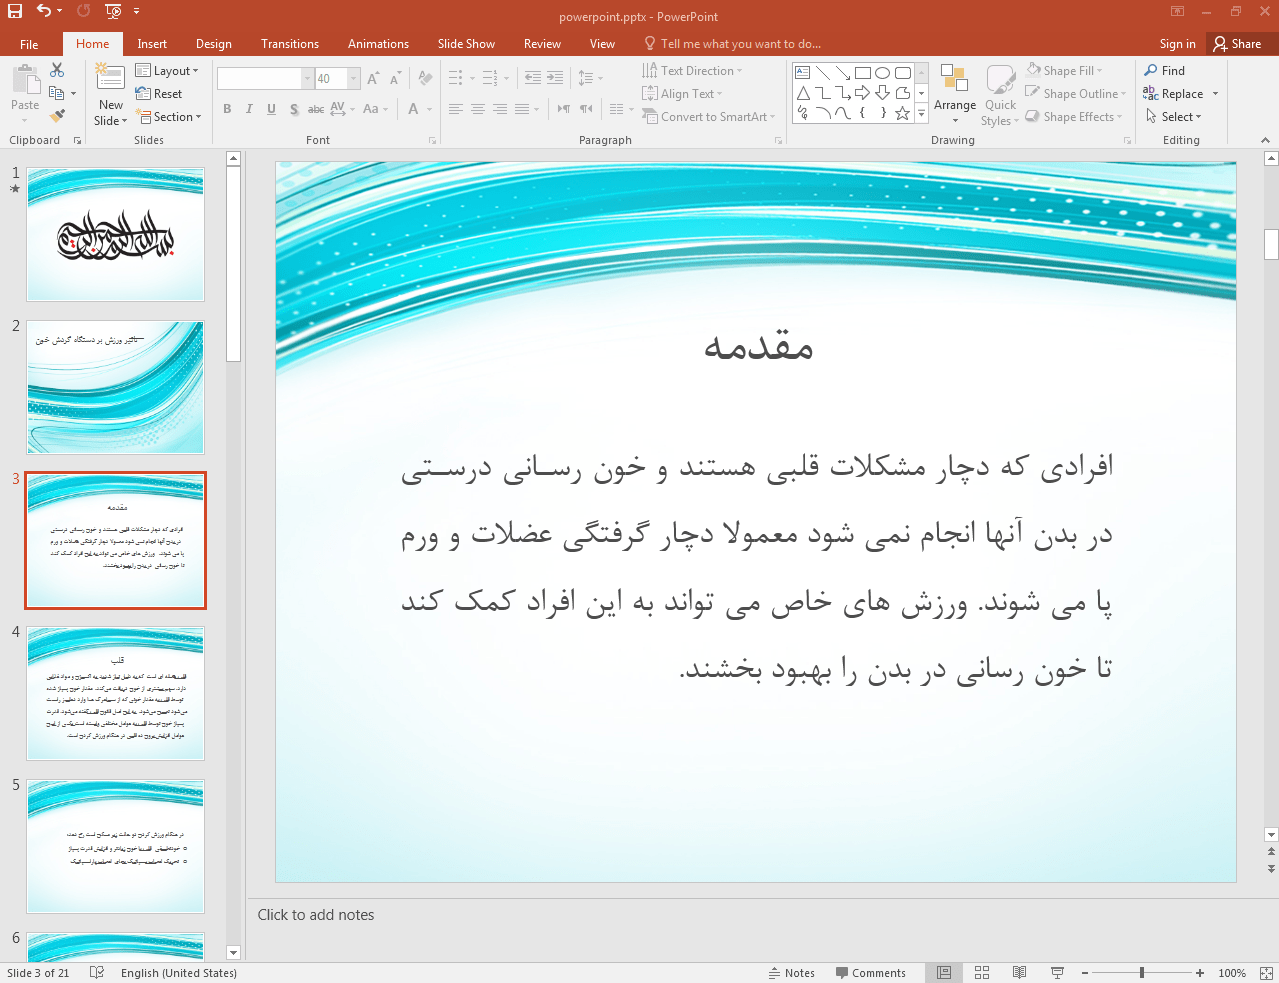Open the Design ribbon tab

click(x=213, y=44)
